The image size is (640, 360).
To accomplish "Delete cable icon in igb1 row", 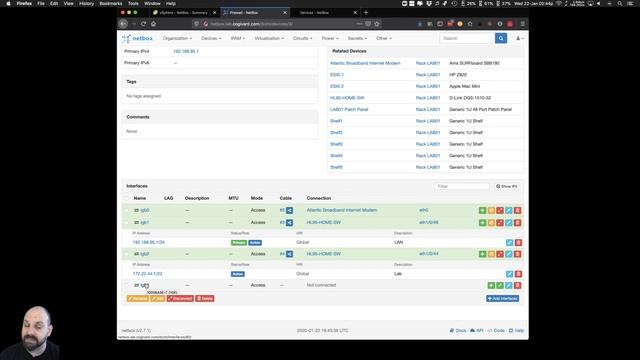I will point(500,223).
